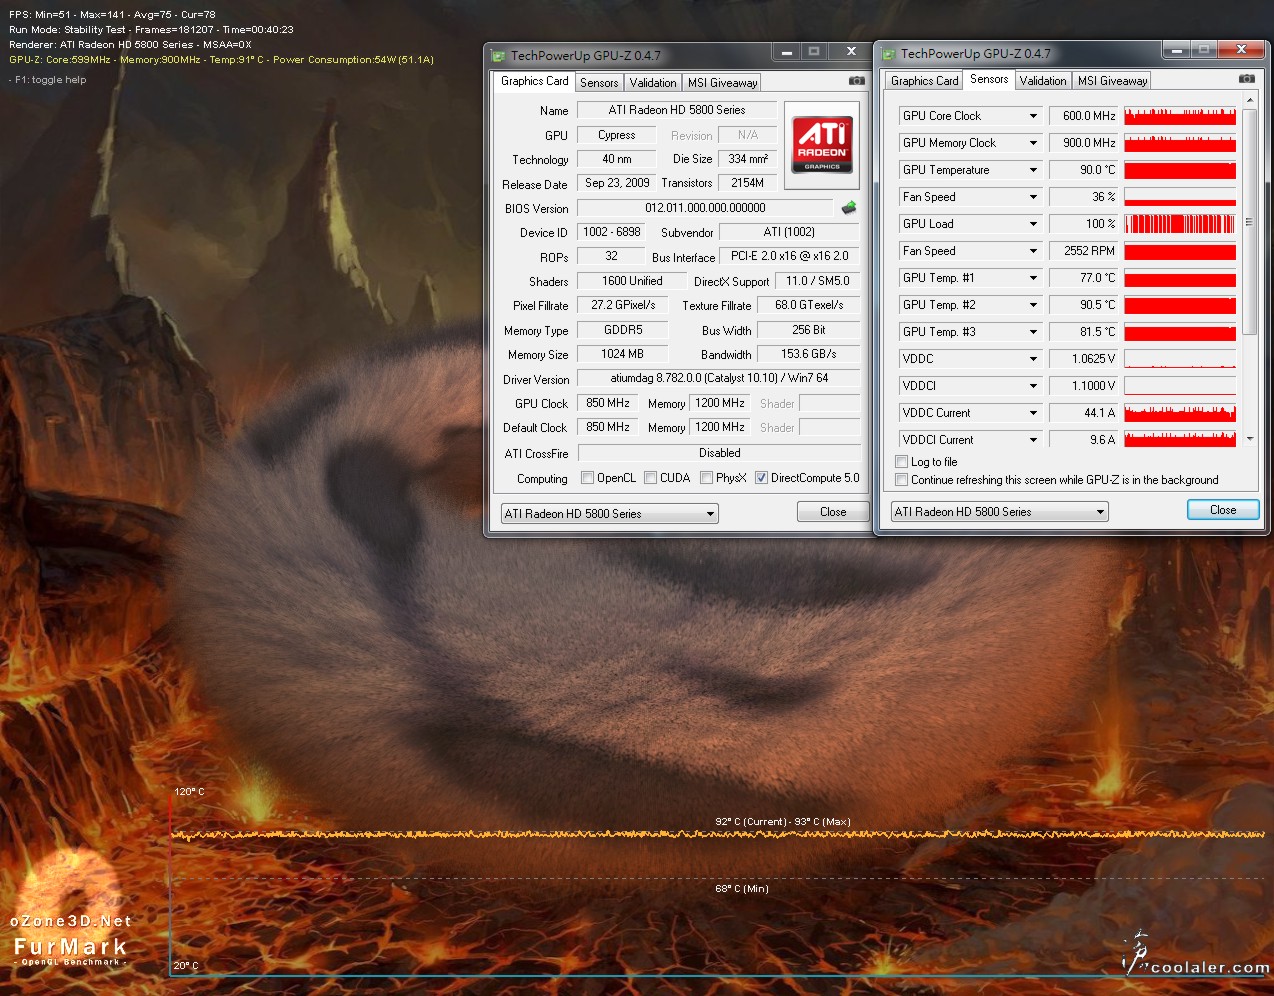Open the title bar app icon of left GPU-Z window
The image size is (1274, 996).
[498, 56]
